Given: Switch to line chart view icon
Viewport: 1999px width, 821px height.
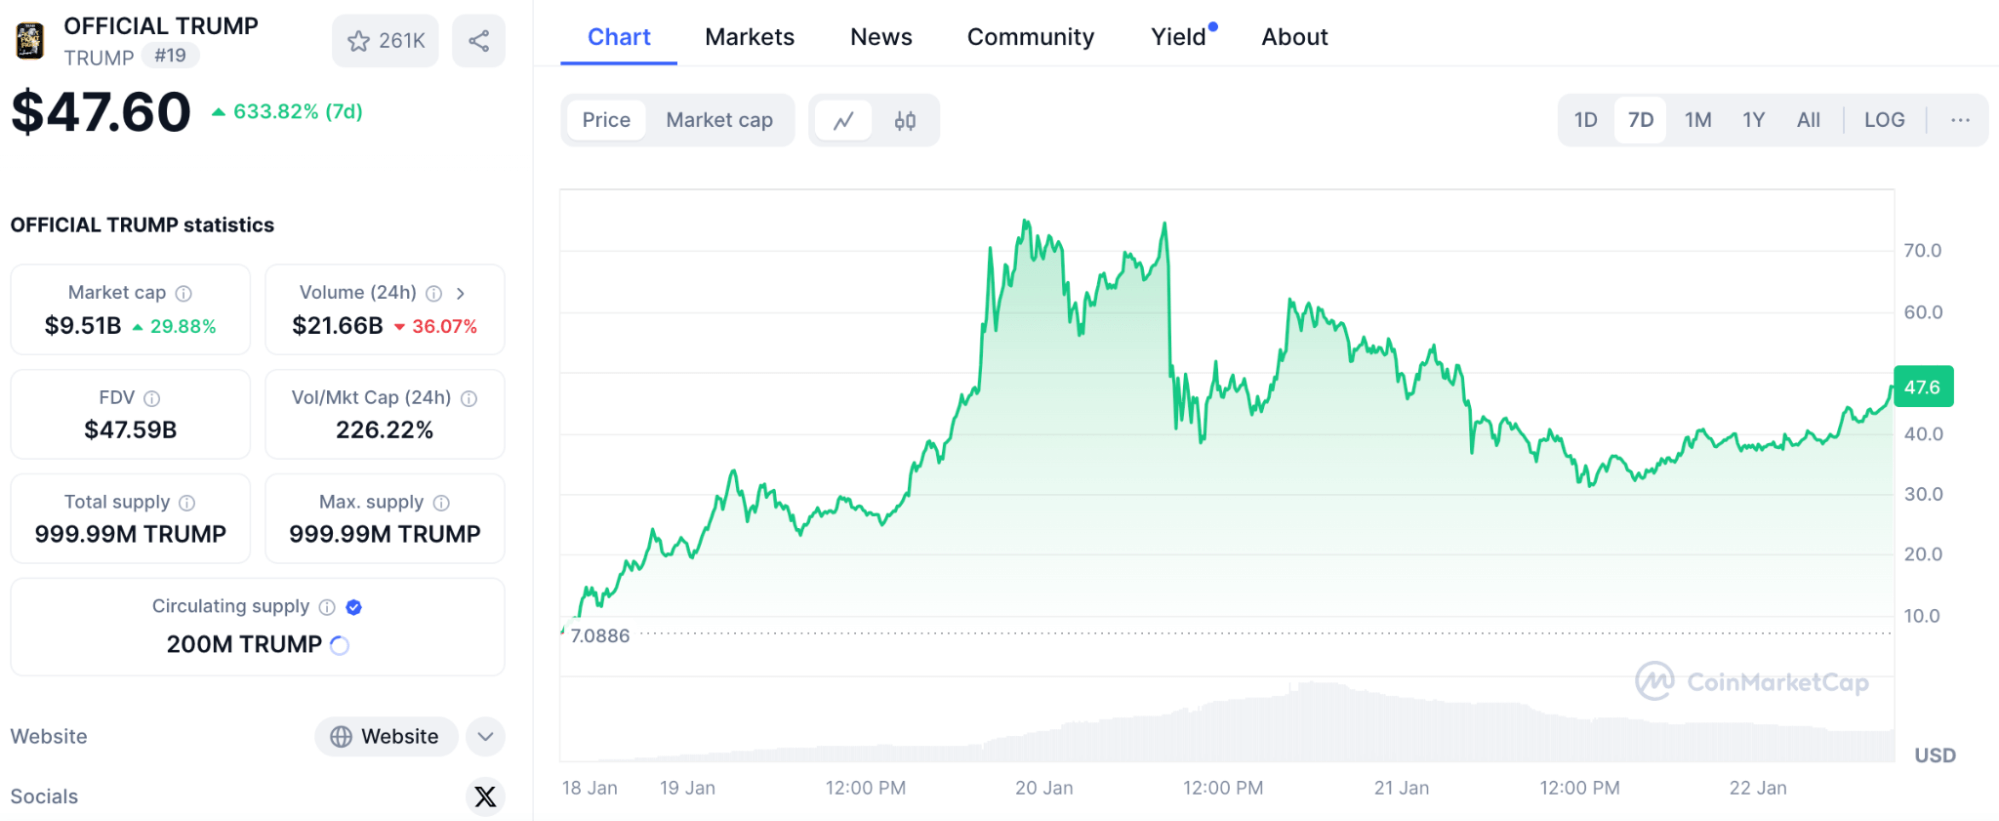Looking at the screenshot, I should click(x=843, y=121).
